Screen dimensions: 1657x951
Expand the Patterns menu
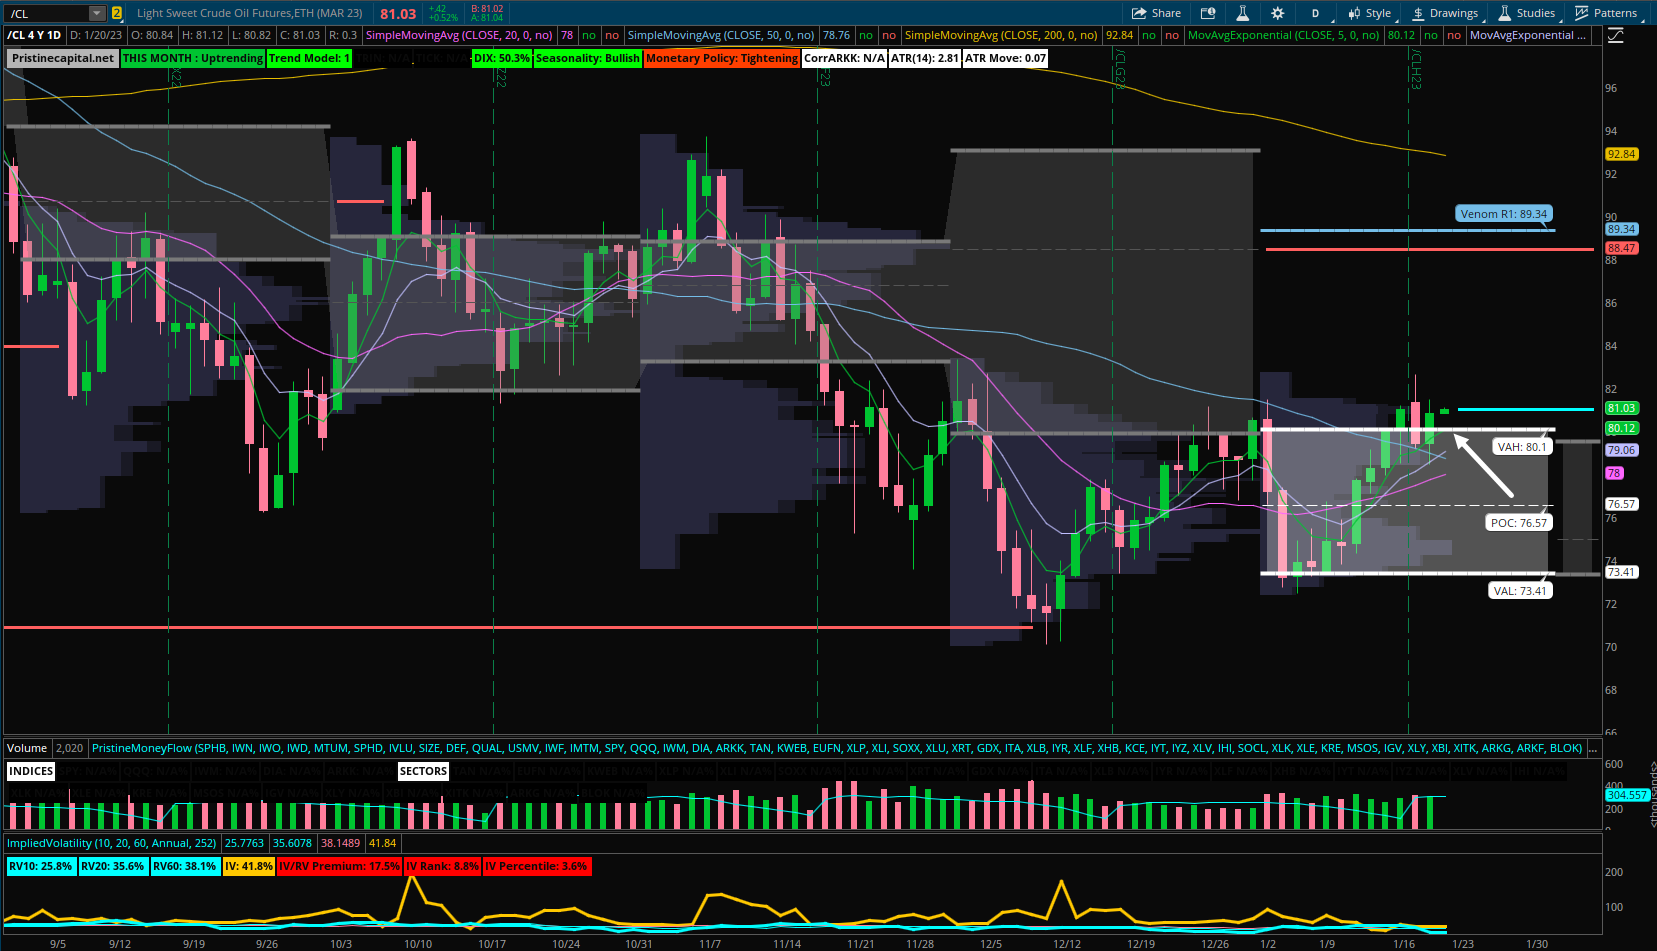pyautogui.click(x=1607, y=13)
